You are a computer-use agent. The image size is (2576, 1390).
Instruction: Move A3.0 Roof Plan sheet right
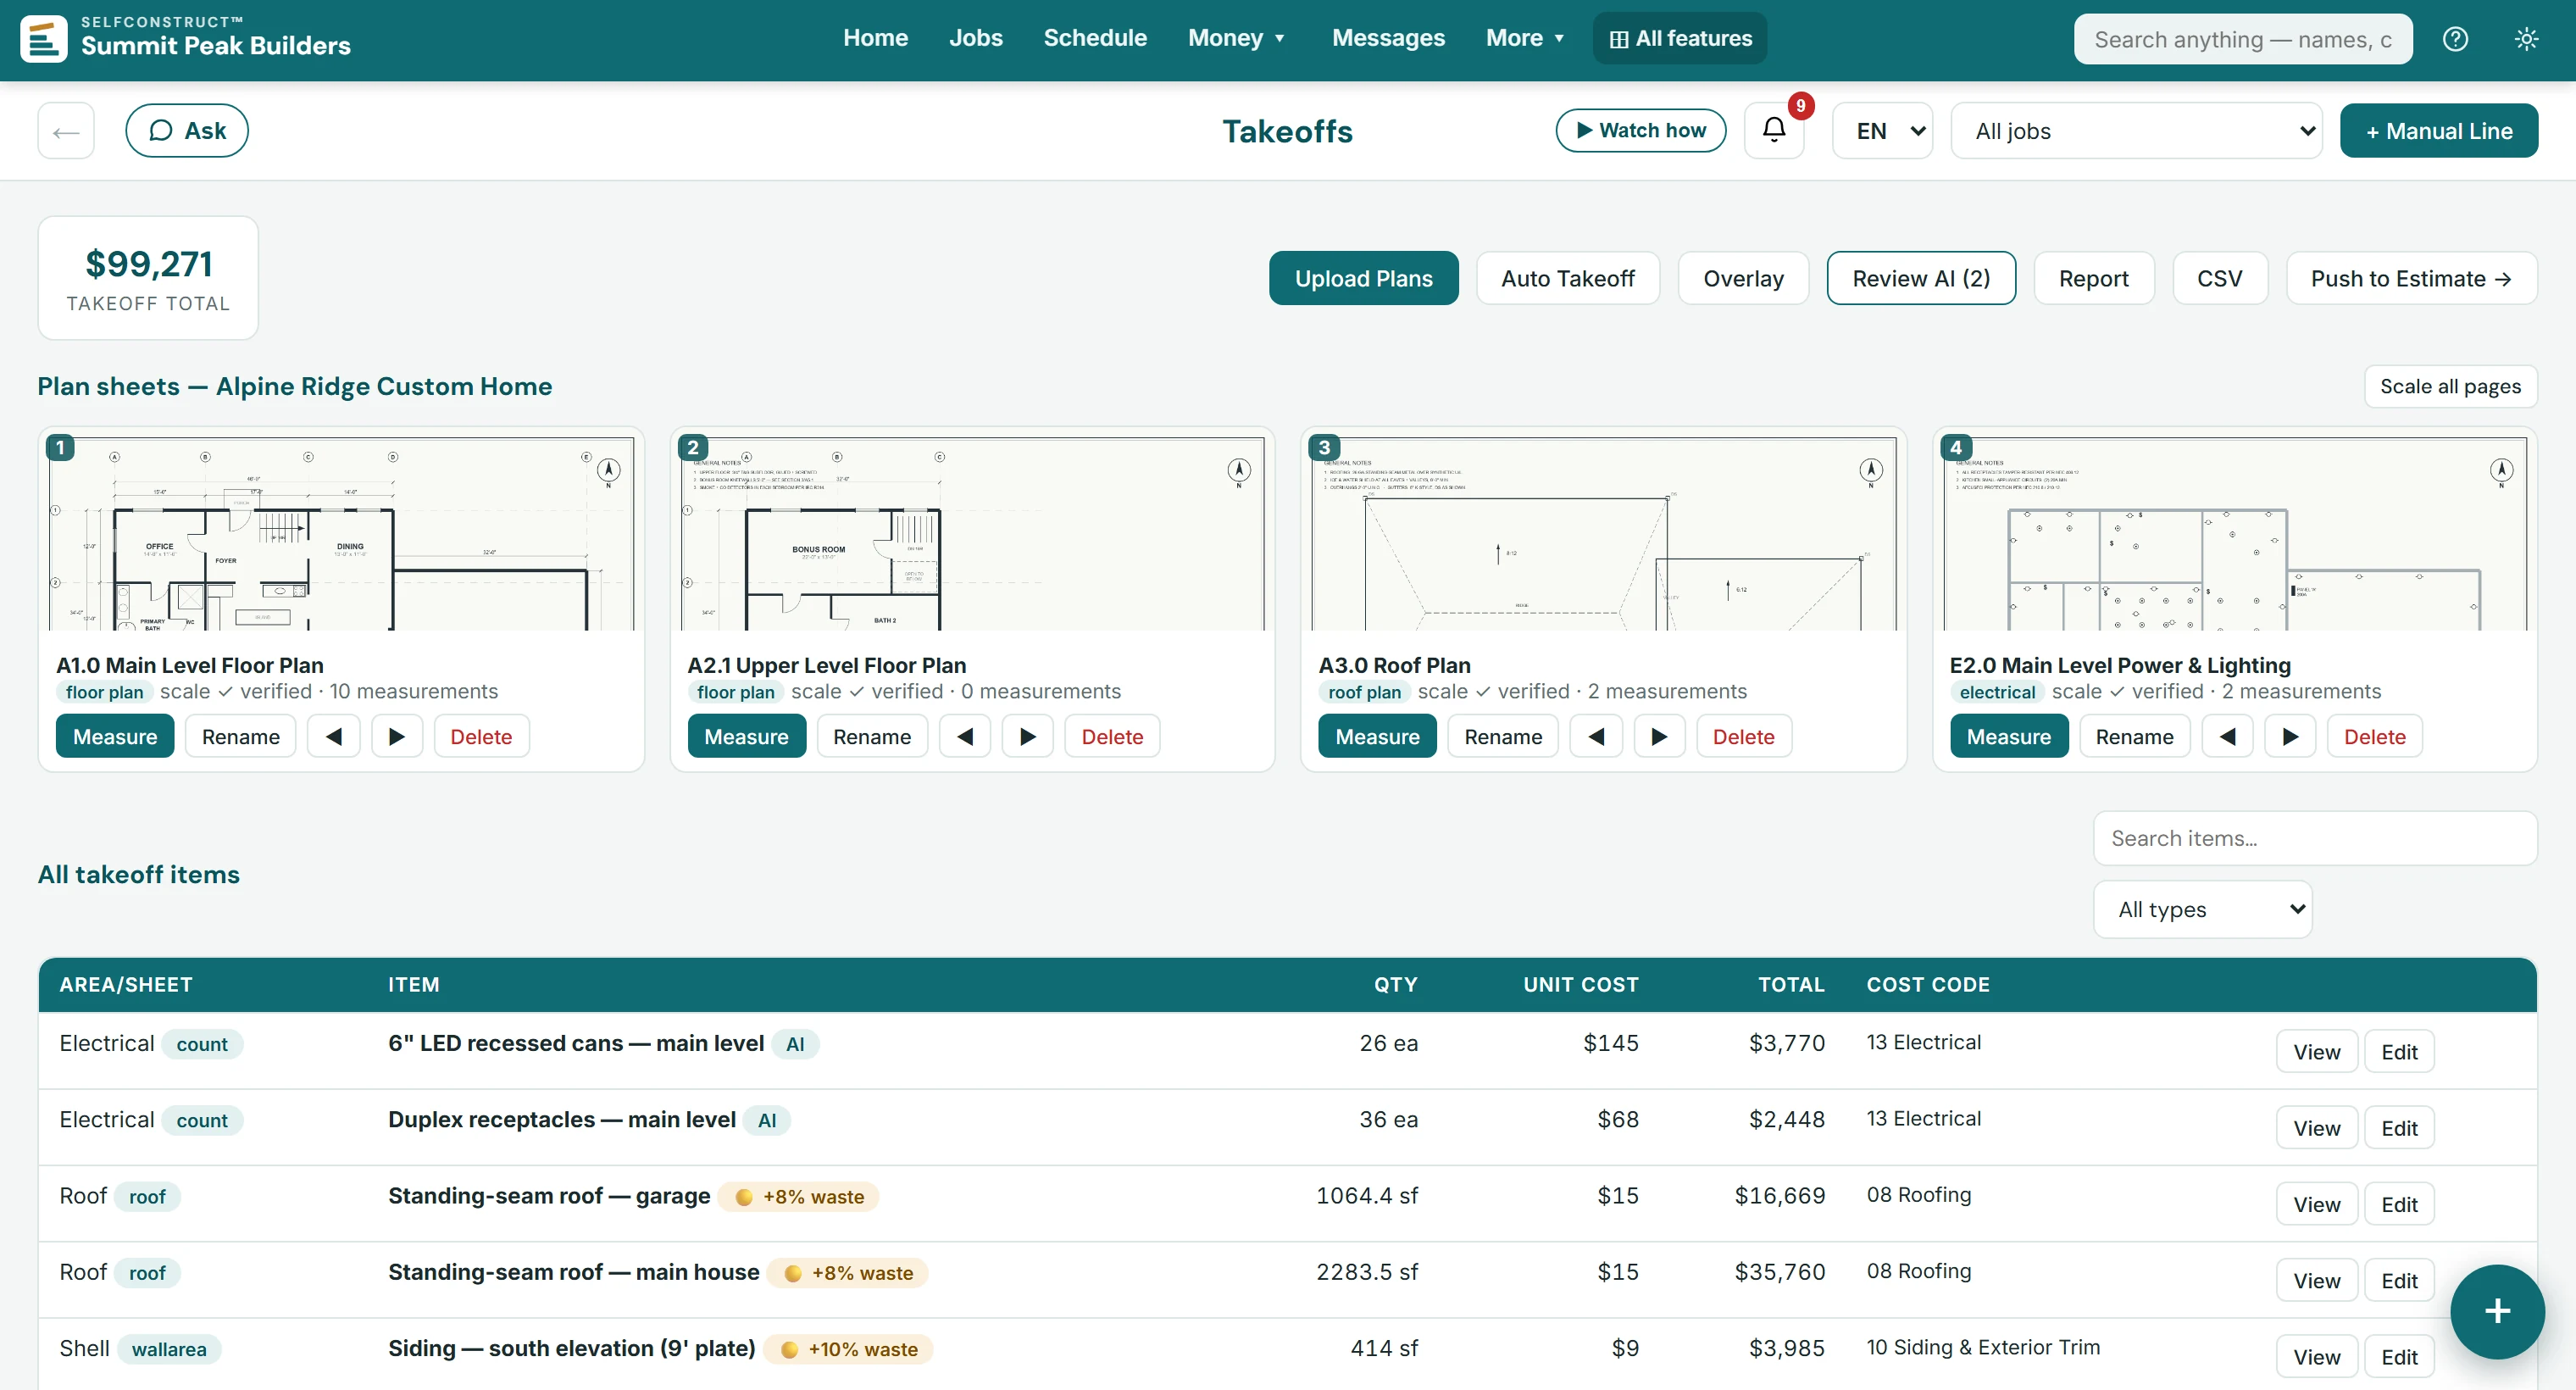1659,737
